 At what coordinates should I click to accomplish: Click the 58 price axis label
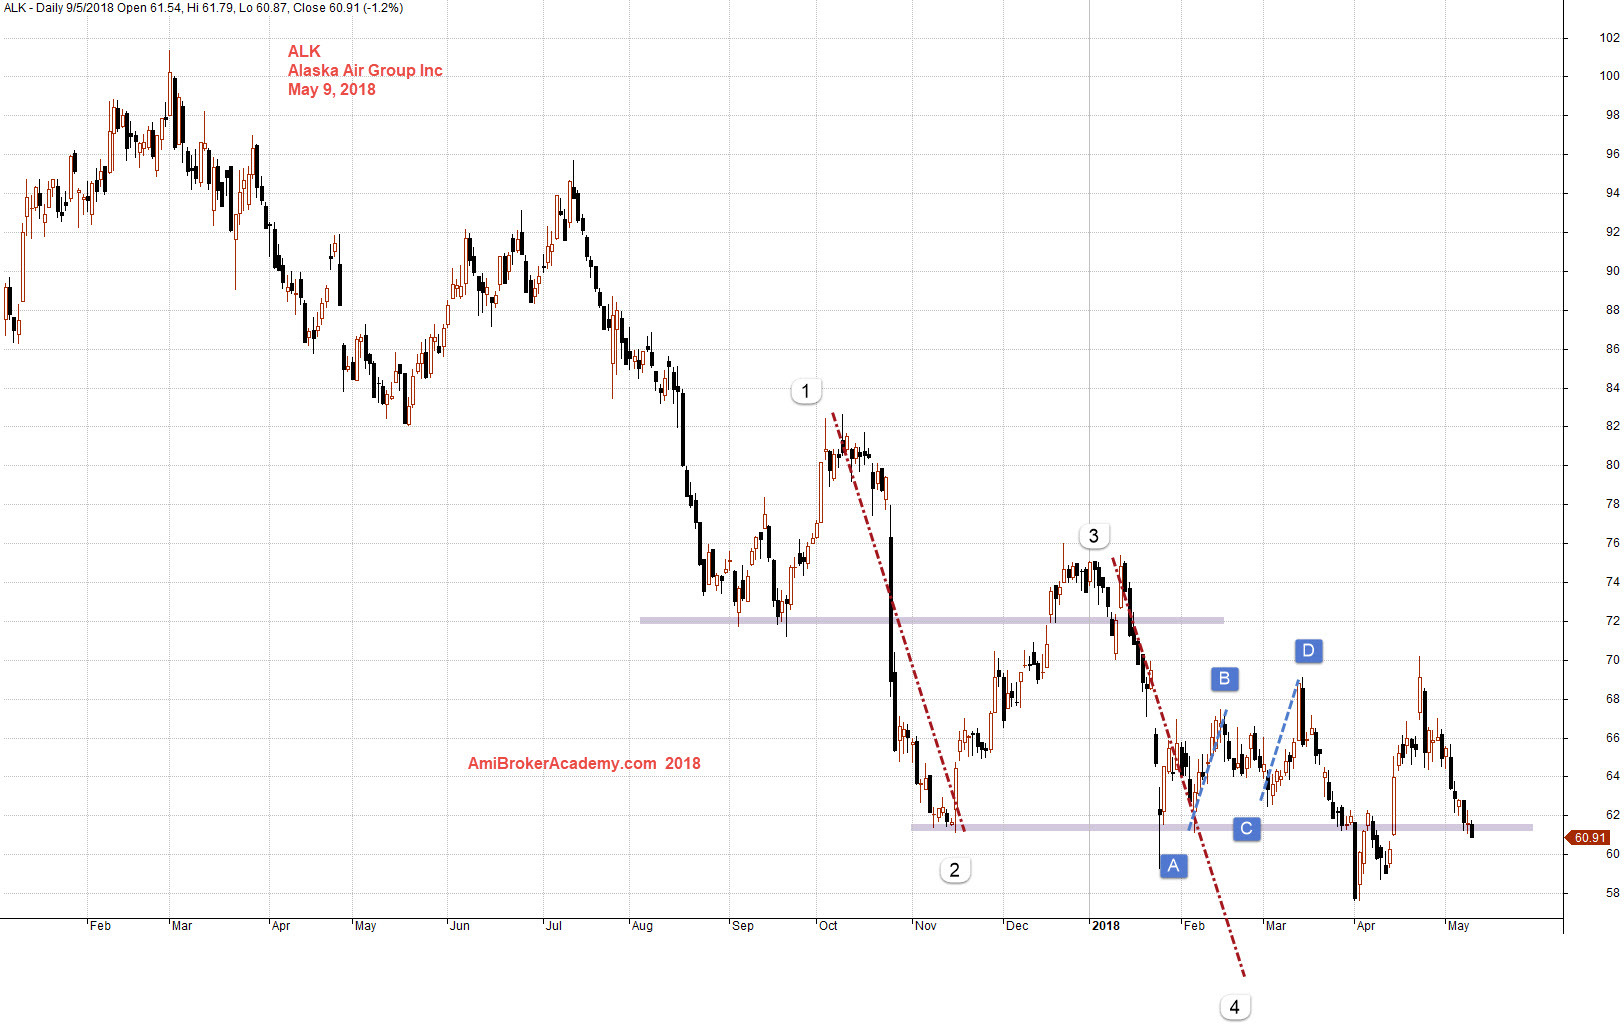[1613, 893]
